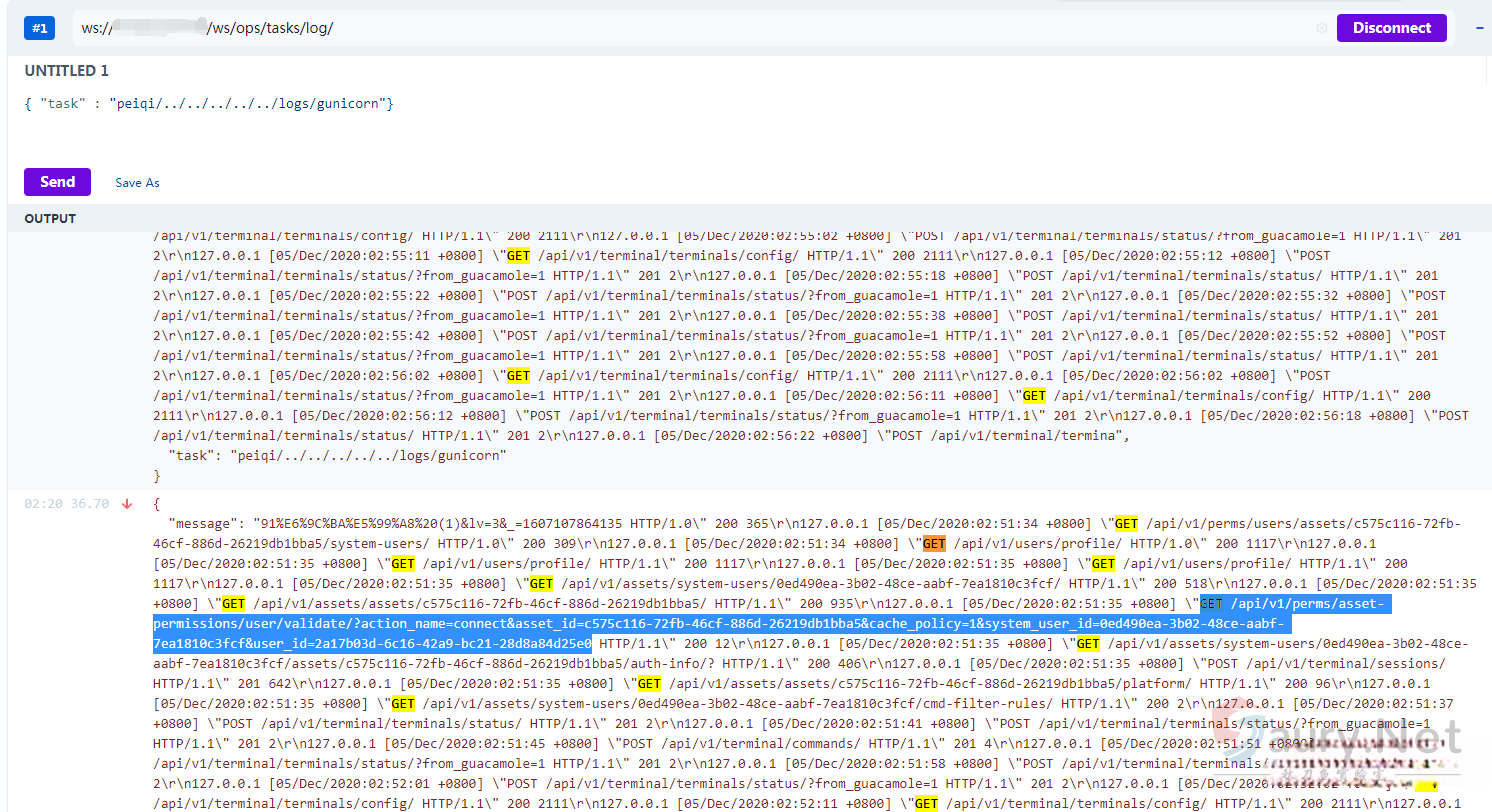Click the OUTPUT section header

pyautogui.click(x=50, y=218)
